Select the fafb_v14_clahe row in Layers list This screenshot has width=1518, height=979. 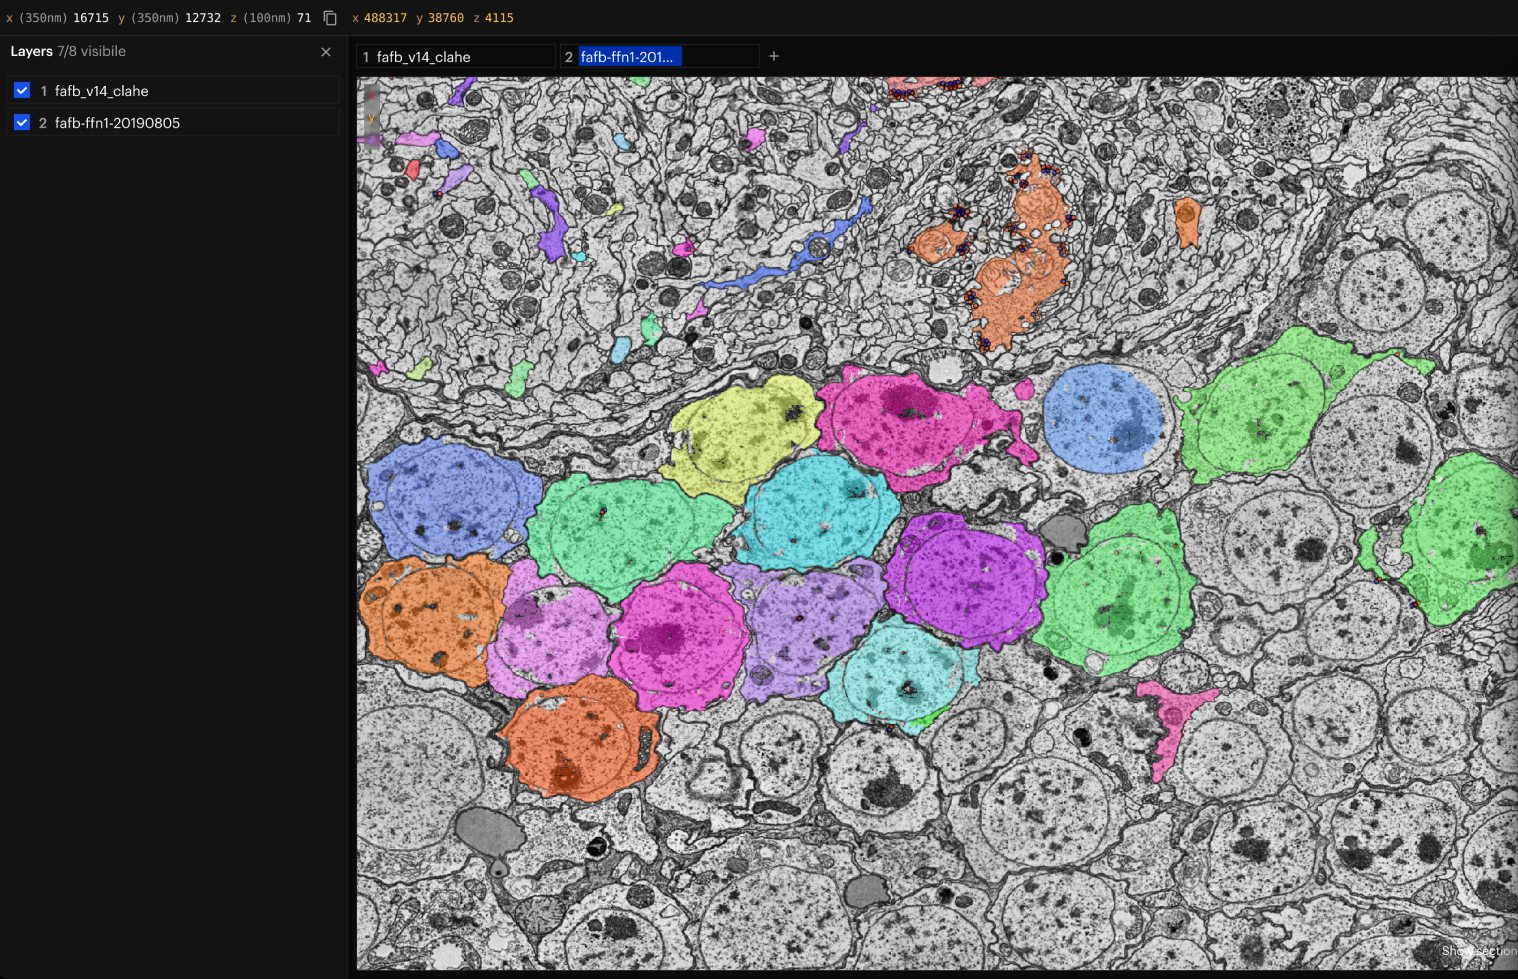(x=173, y=91)
